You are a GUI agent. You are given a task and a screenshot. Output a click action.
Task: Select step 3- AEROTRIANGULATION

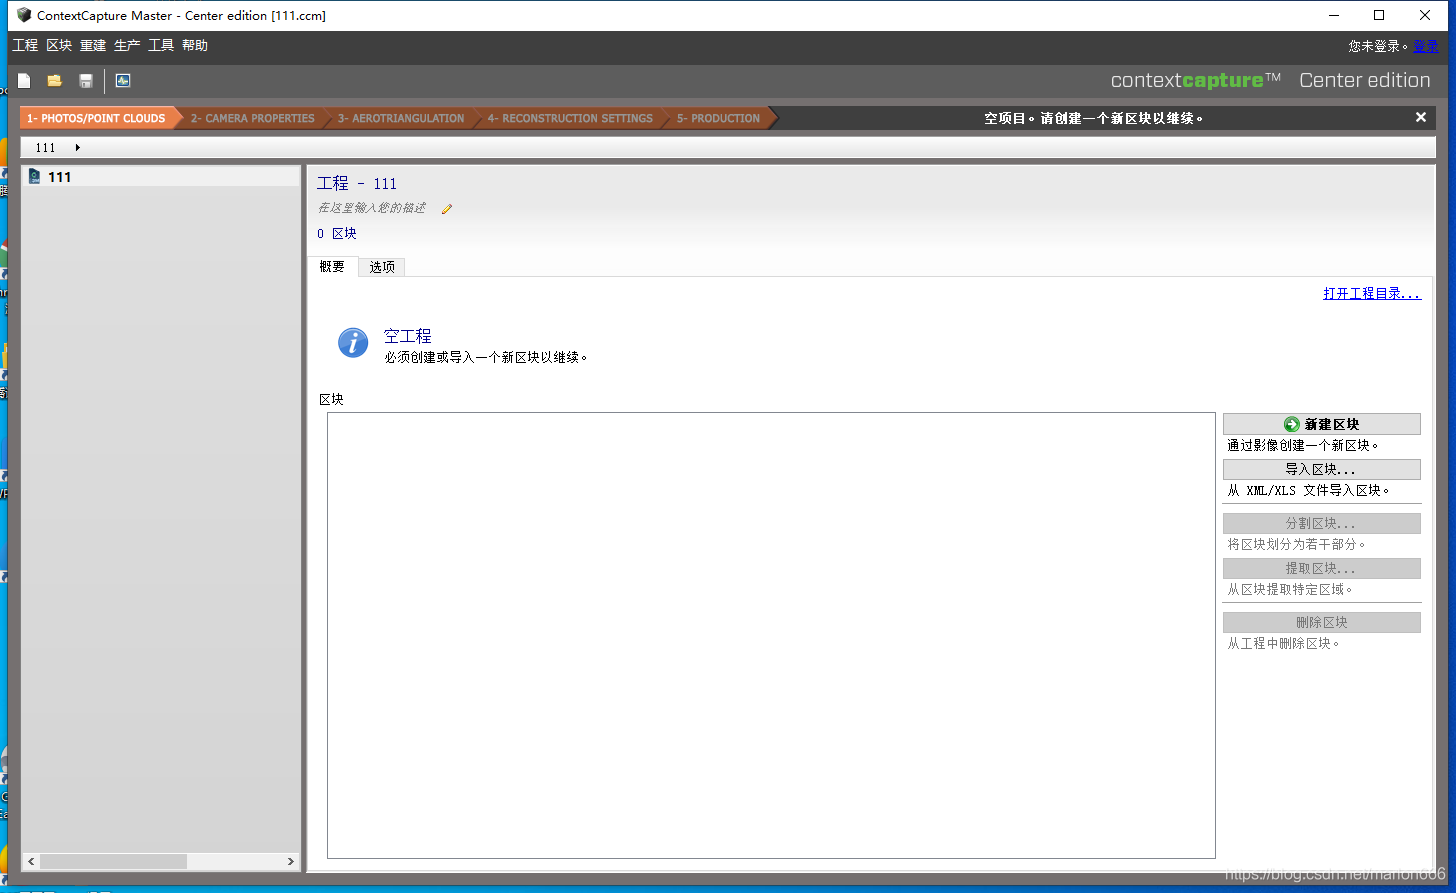[x=400, y=118]
